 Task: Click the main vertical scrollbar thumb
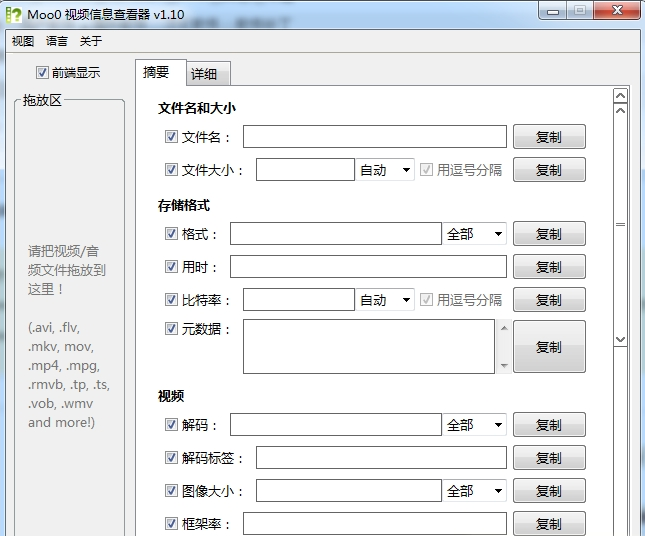(x=620, y=225)
